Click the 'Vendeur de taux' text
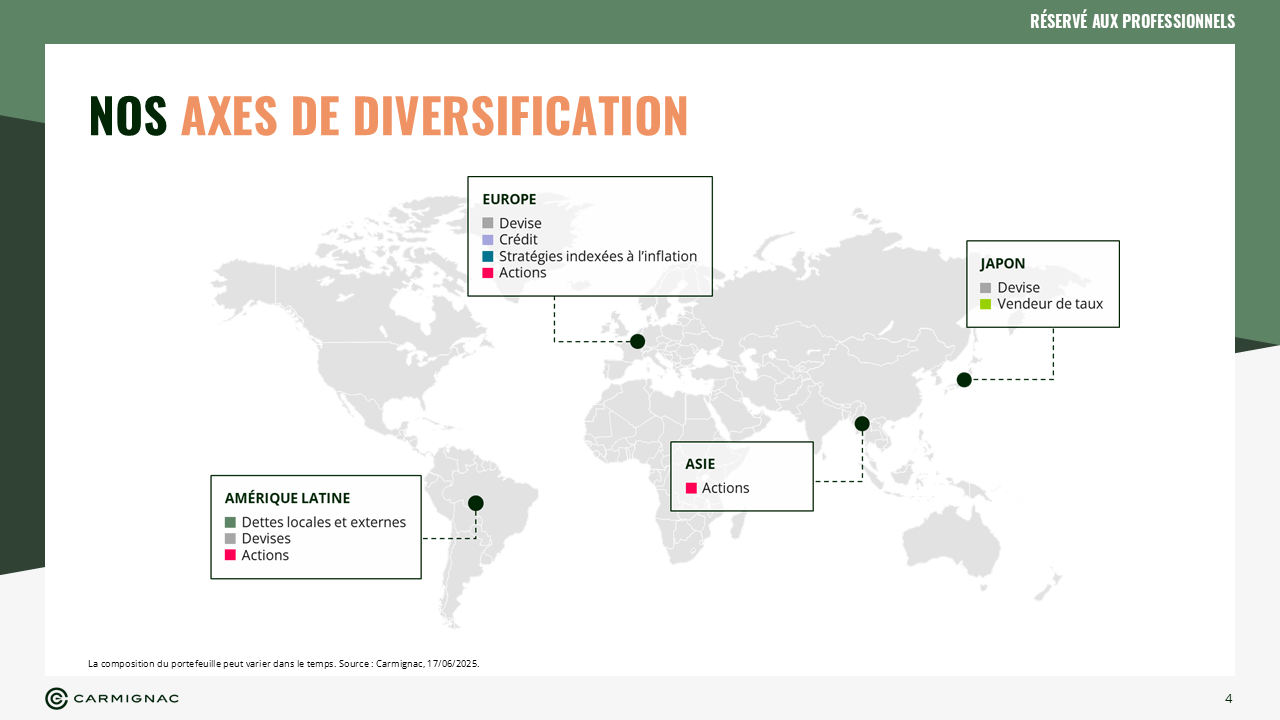 pyautogui.click(x=1050, y=304)
